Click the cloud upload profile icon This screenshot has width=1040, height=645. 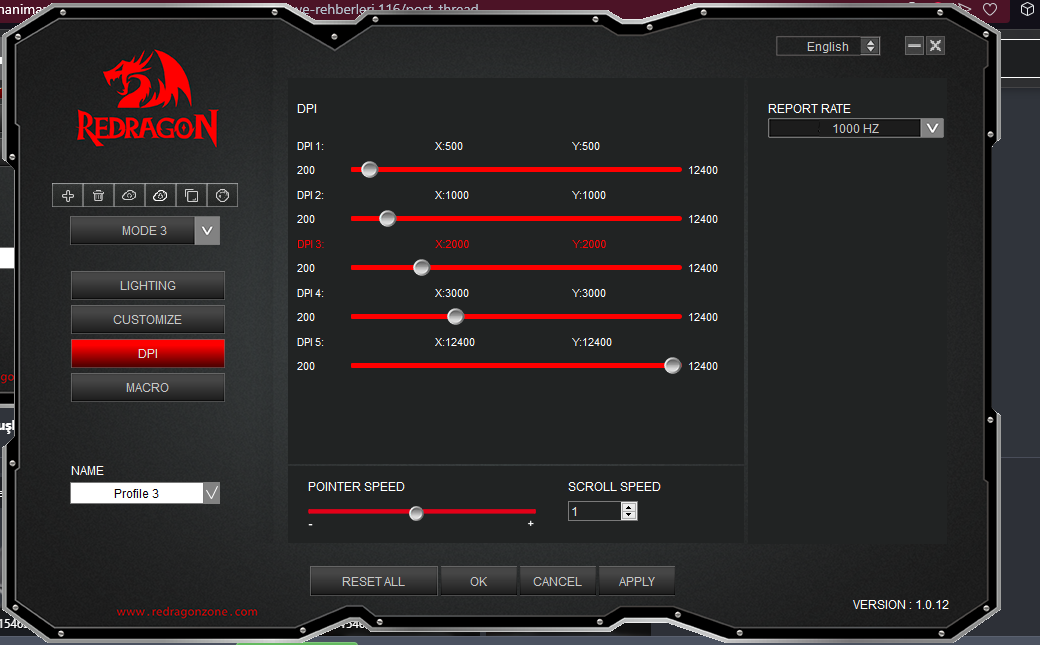point(129,195)
